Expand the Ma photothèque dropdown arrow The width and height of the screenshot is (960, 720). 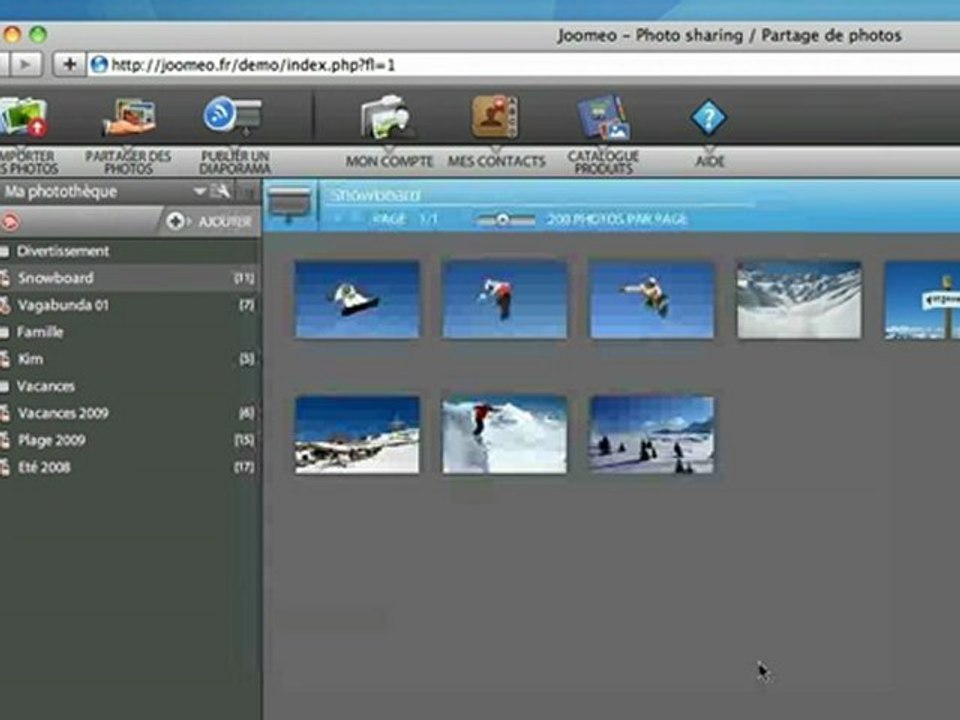(x=200, y=192)
